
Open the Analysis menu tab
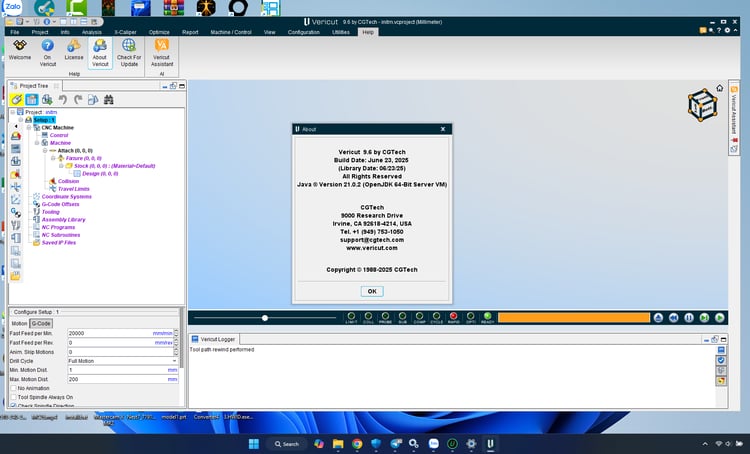coord(91,32)
